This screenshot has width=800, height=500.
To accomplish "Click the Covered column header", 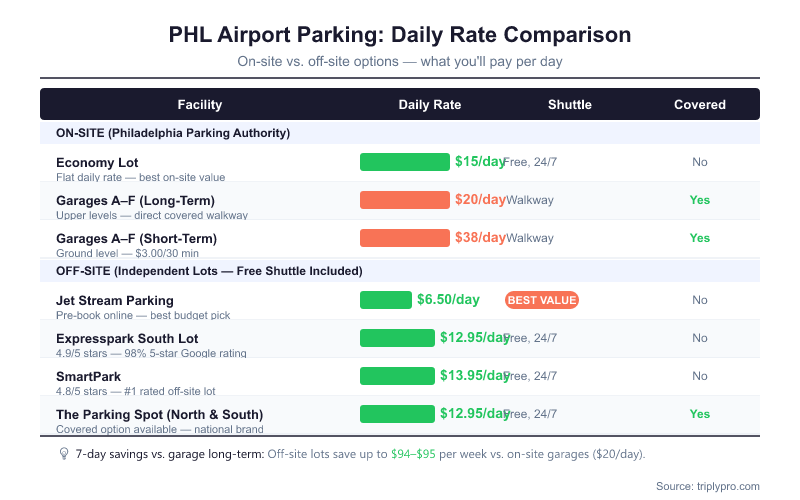I will tap(700, 104).
